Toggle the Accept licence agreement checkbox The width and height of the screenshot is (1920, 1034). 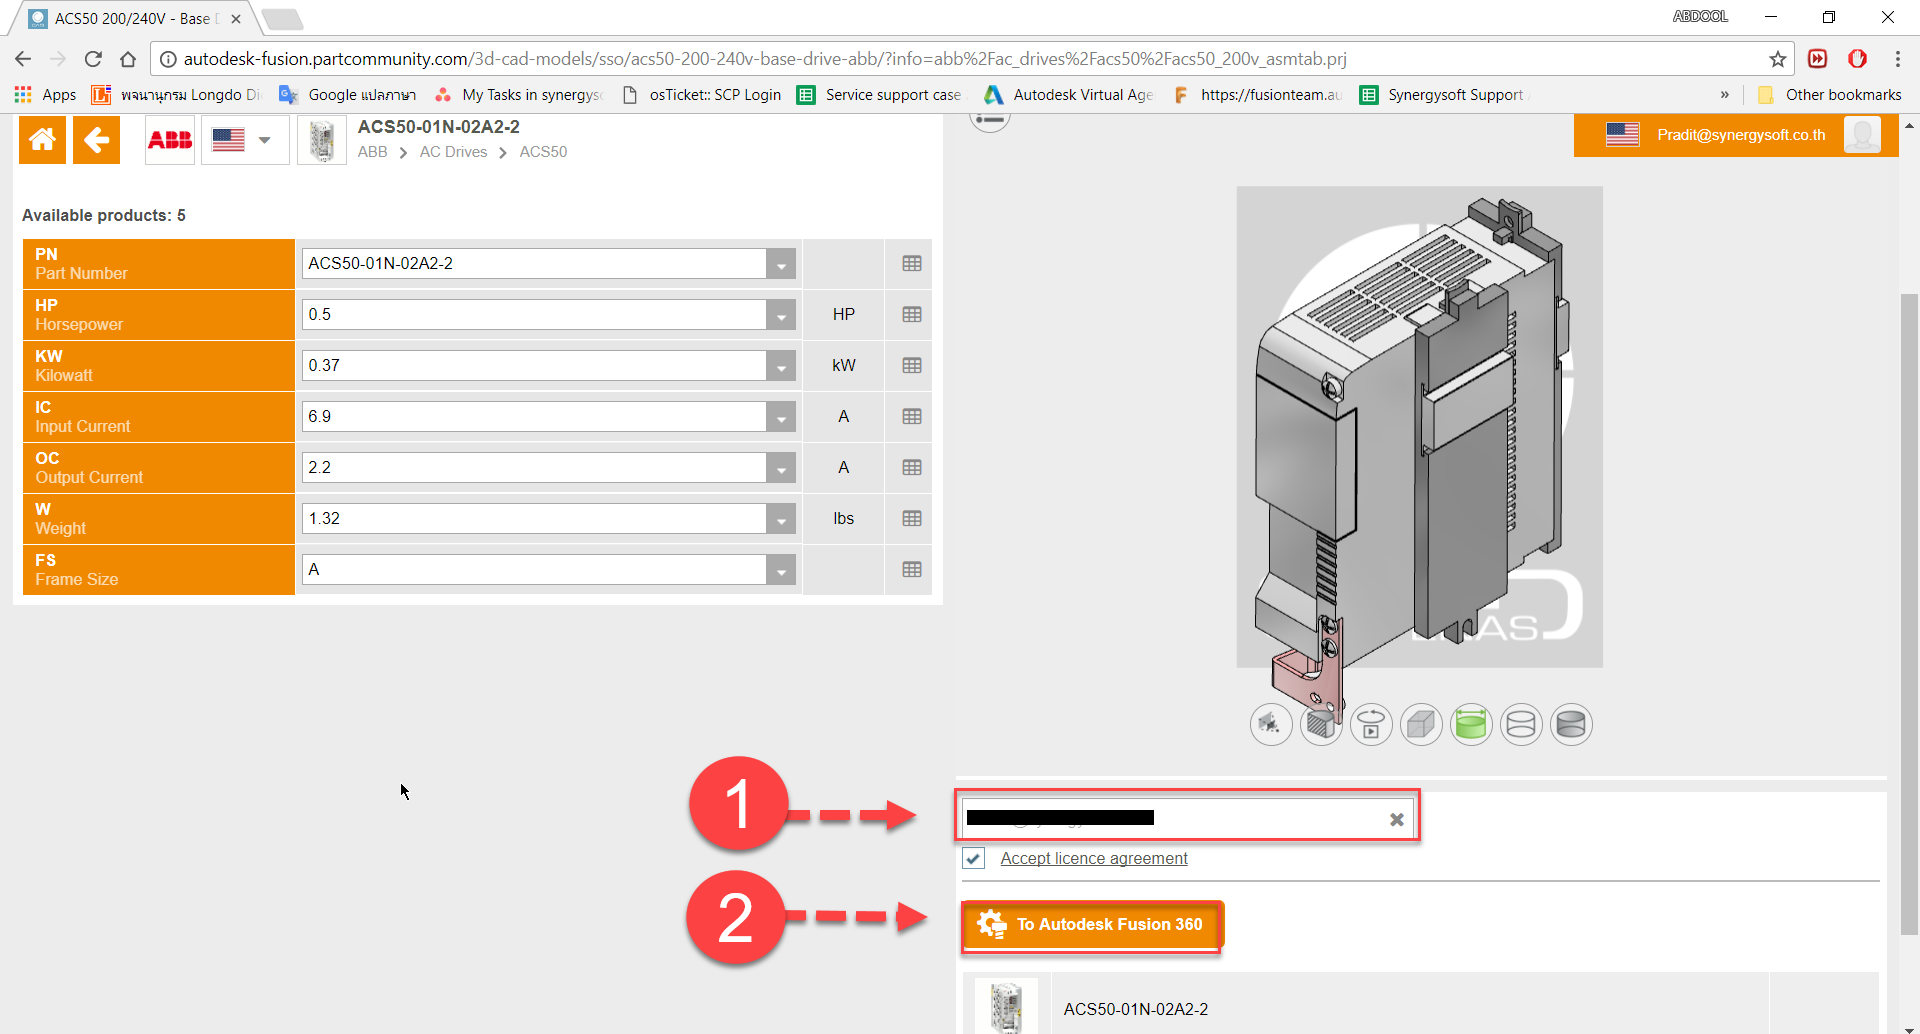973,858
